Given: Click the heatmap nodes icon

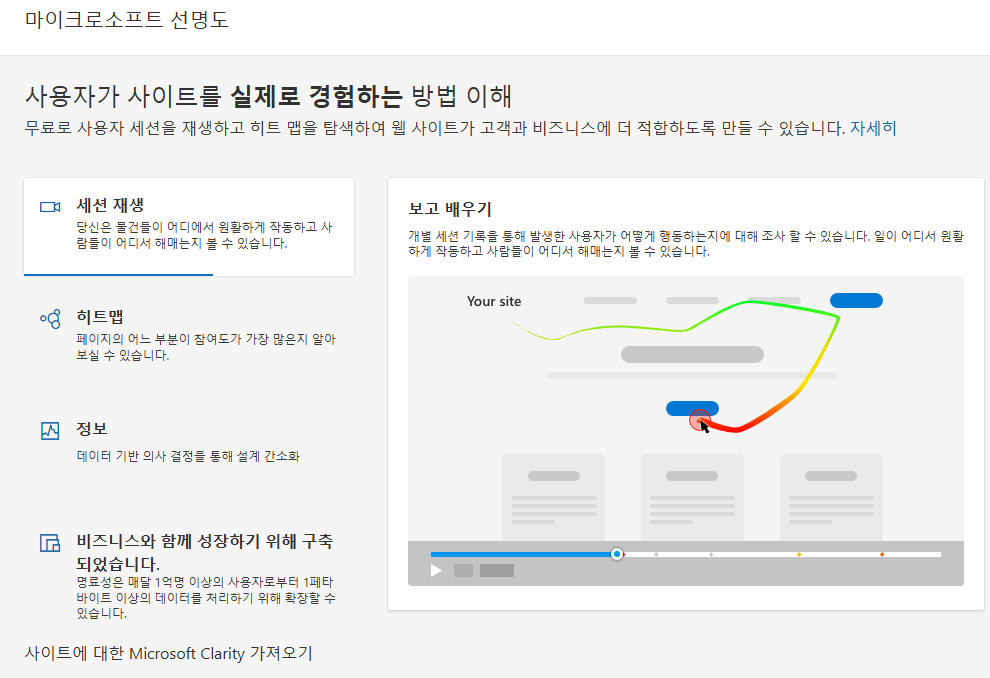Looking at the screenshot, I should pos(51,319).
